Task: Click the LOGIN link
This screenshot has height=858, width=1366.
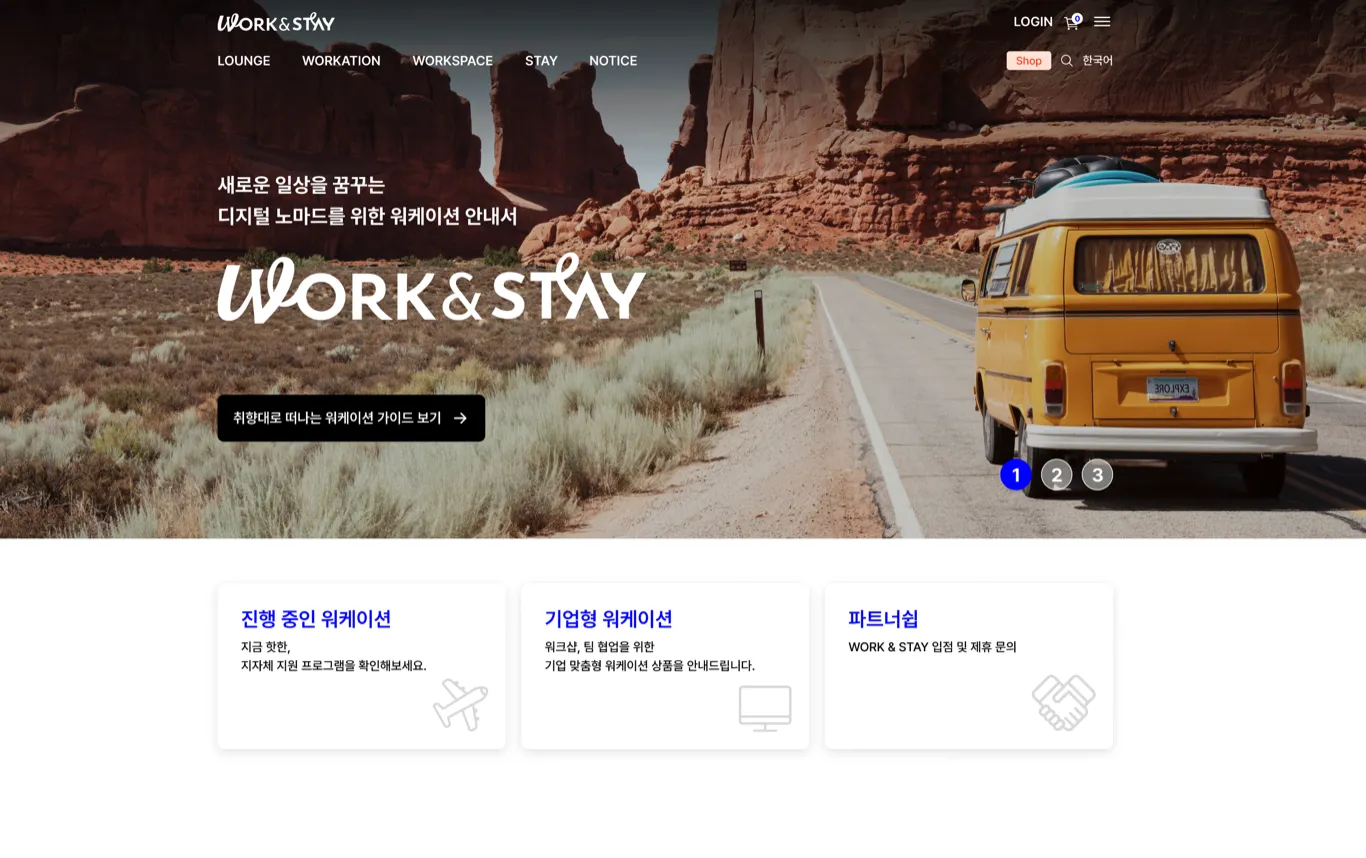Action: pos(1033,22)
